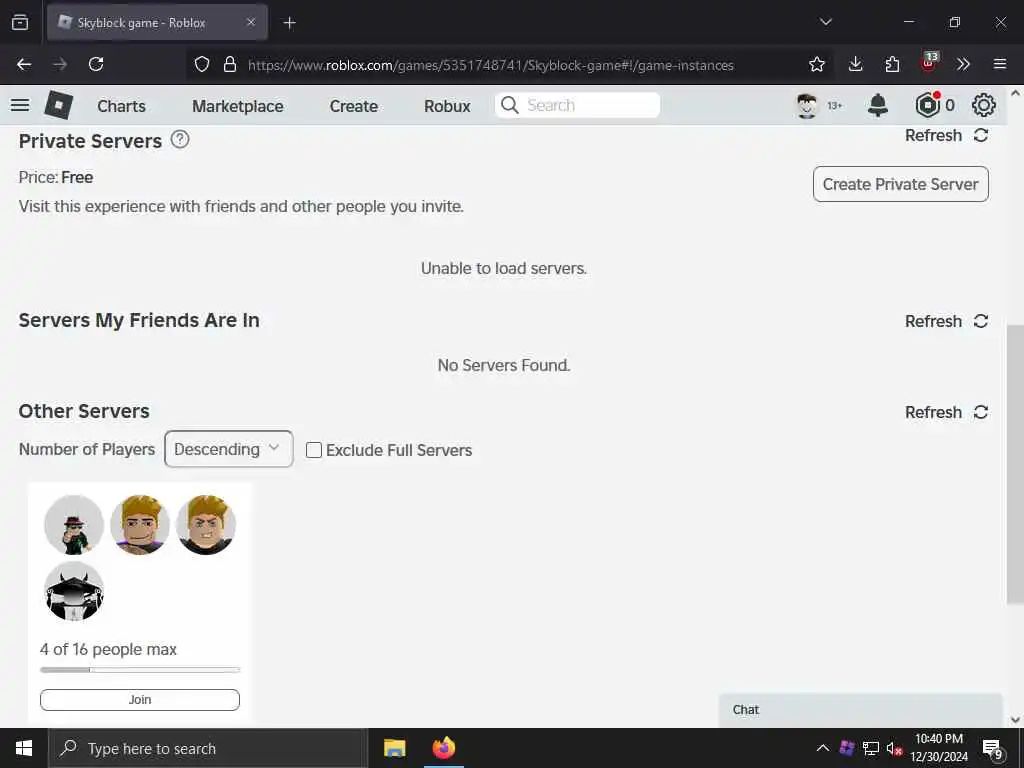
Task: View site security lock information
Action: (229, 65)
